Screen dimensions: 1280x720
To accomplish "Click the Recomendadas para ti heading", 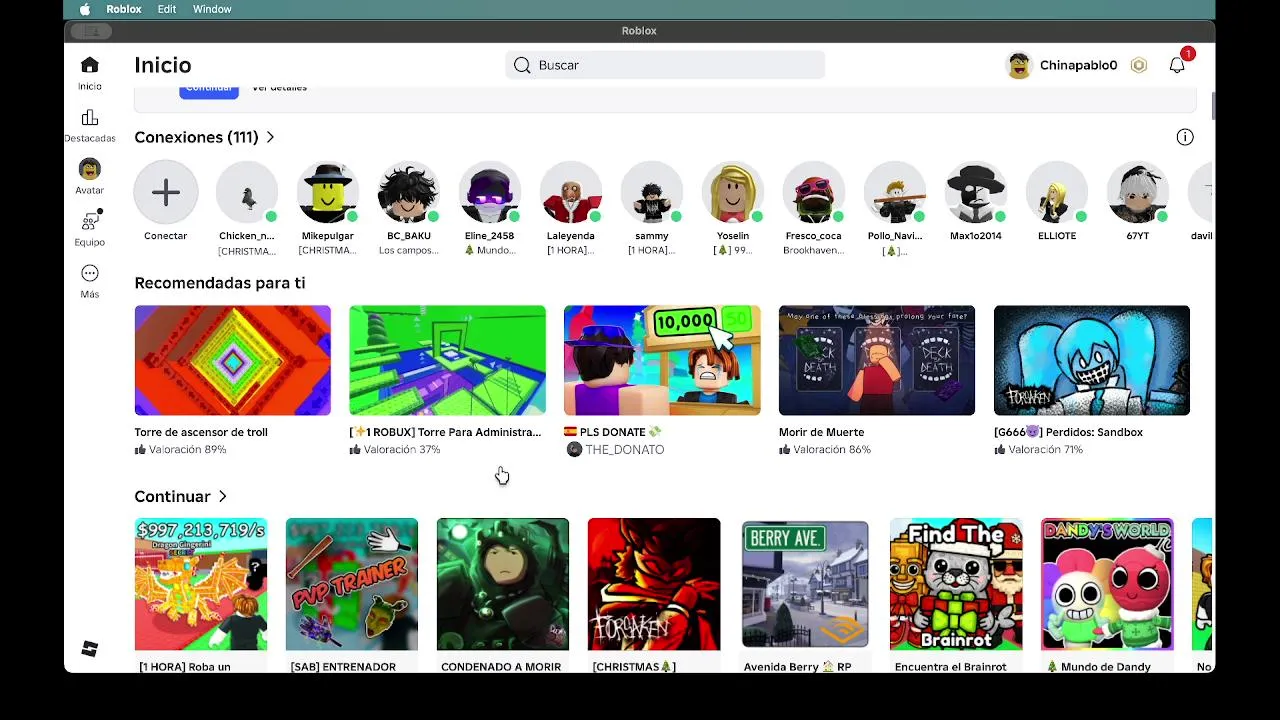I will point(220,283).
